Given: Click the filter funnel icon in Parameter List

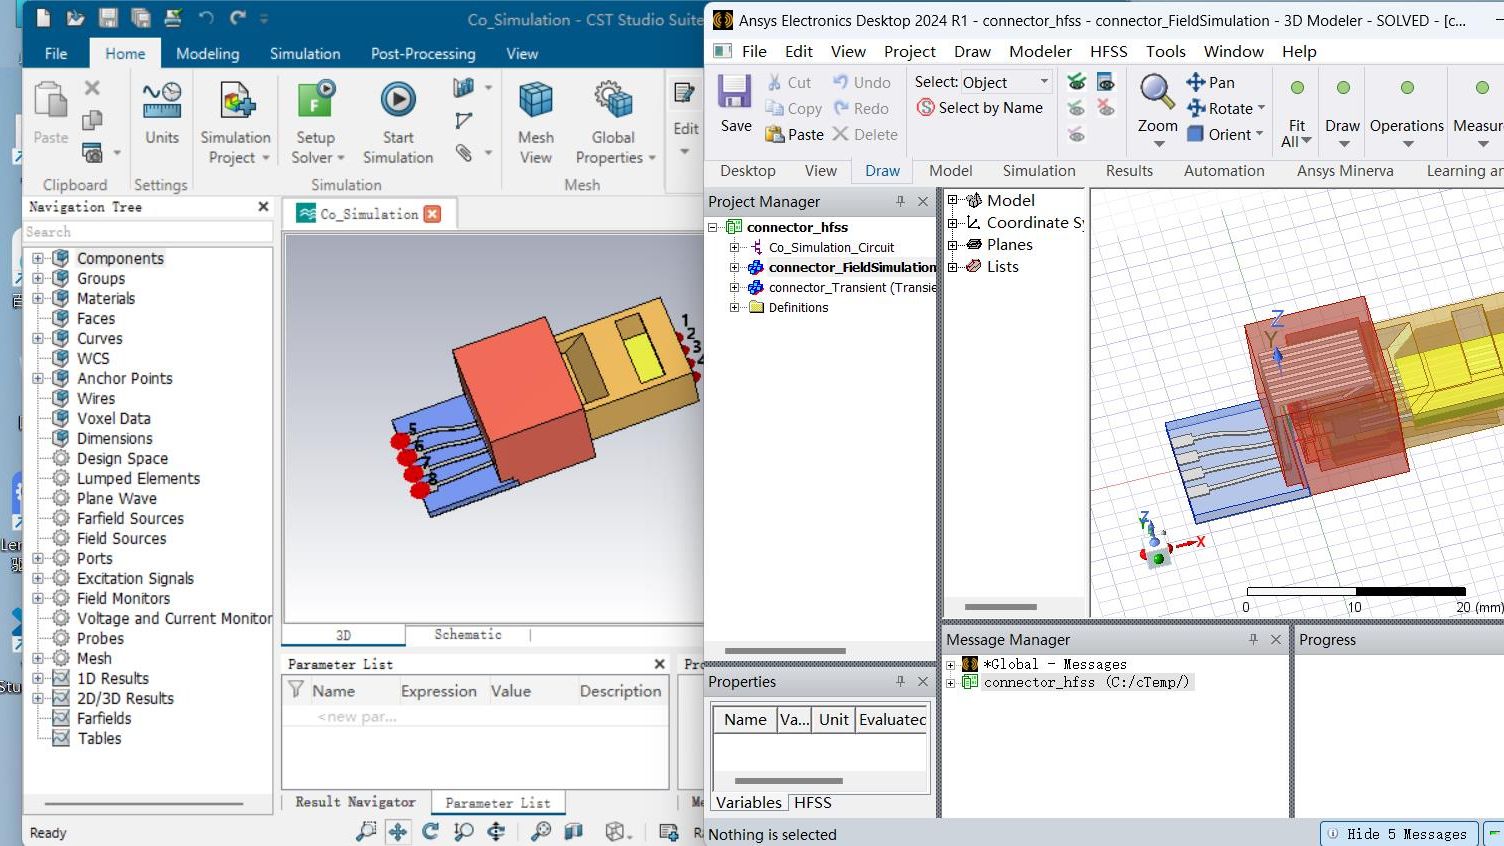Looking at the screenshot, I should (x=296, y=690).
